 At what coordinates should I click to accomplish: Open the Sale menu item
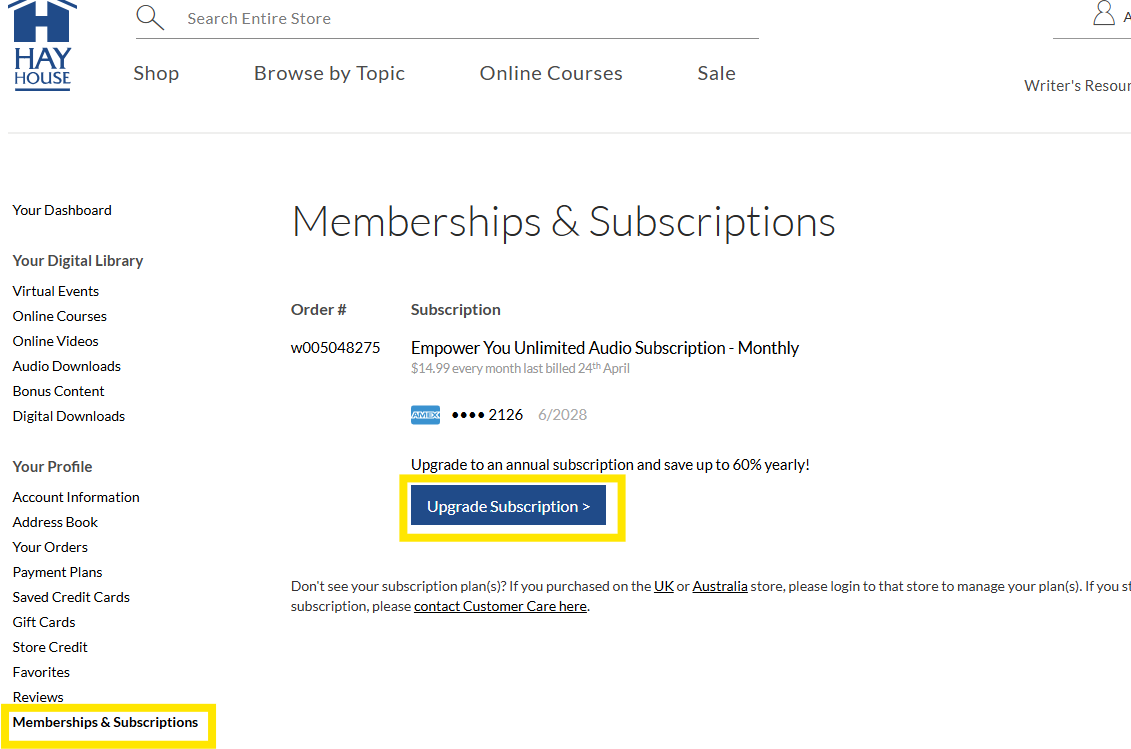[716, 73]
